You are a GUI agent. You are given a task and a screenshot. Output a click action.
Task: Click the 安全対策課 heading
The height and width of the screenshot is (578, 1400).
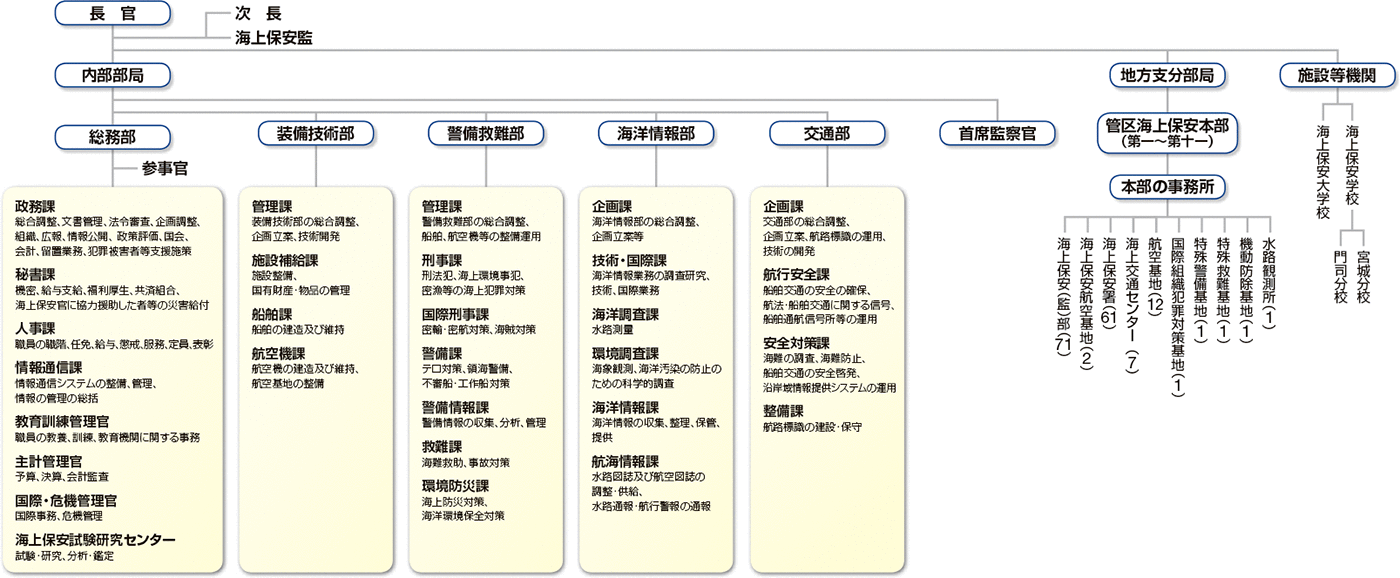[796, 342]
